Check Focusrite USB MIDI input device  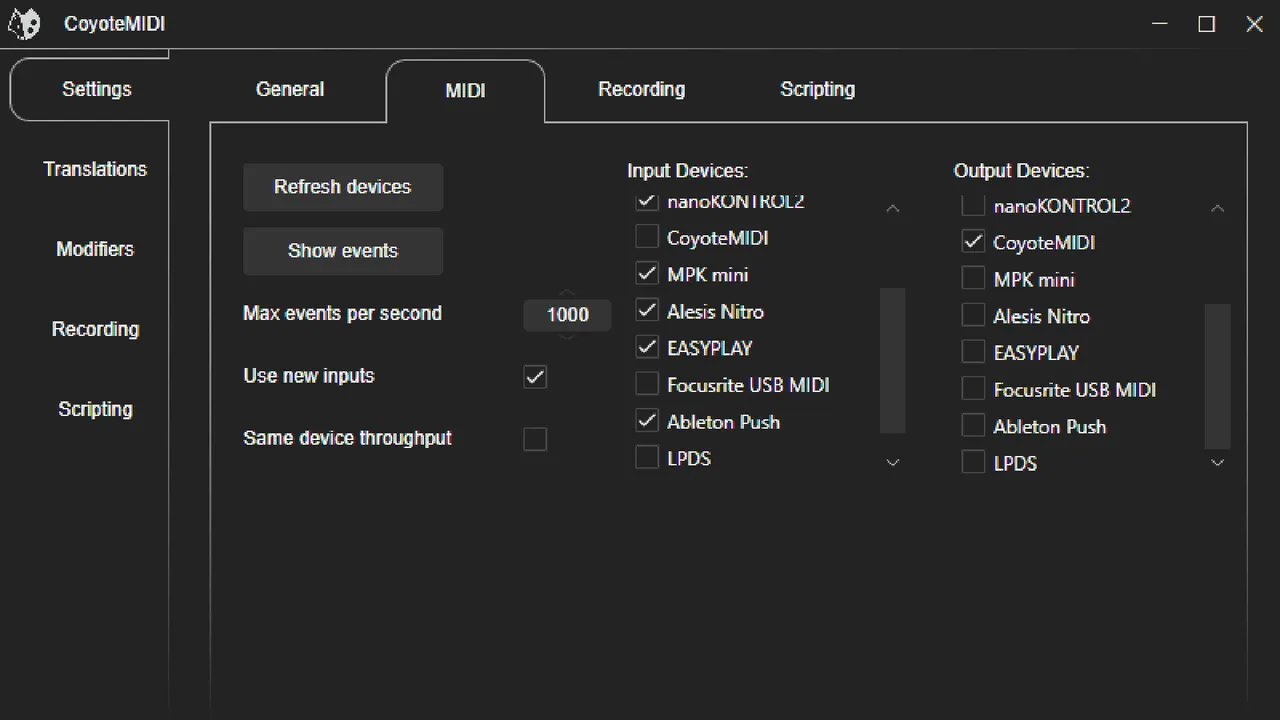[x=647, y=384]
